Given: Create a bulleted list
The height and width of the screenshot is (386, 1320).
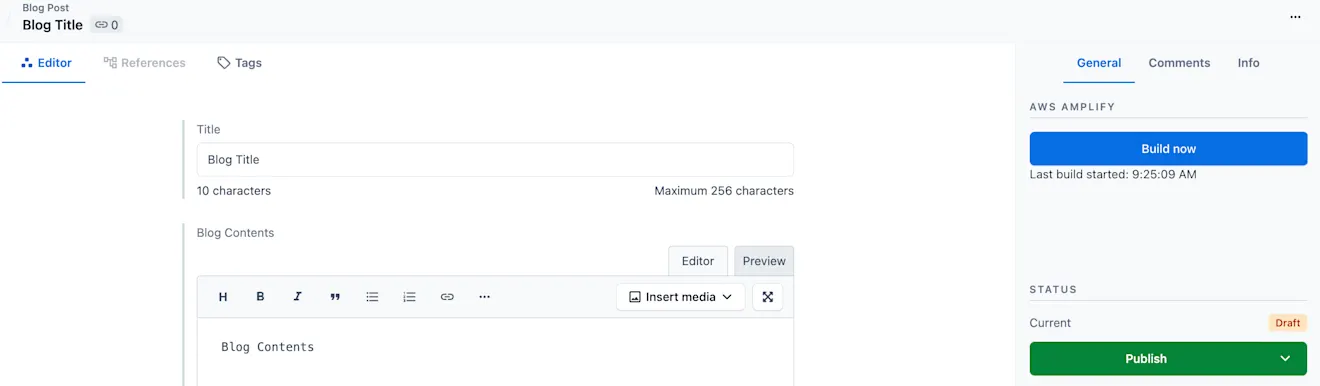Looking at the screenshot, I should click(372, 297).
